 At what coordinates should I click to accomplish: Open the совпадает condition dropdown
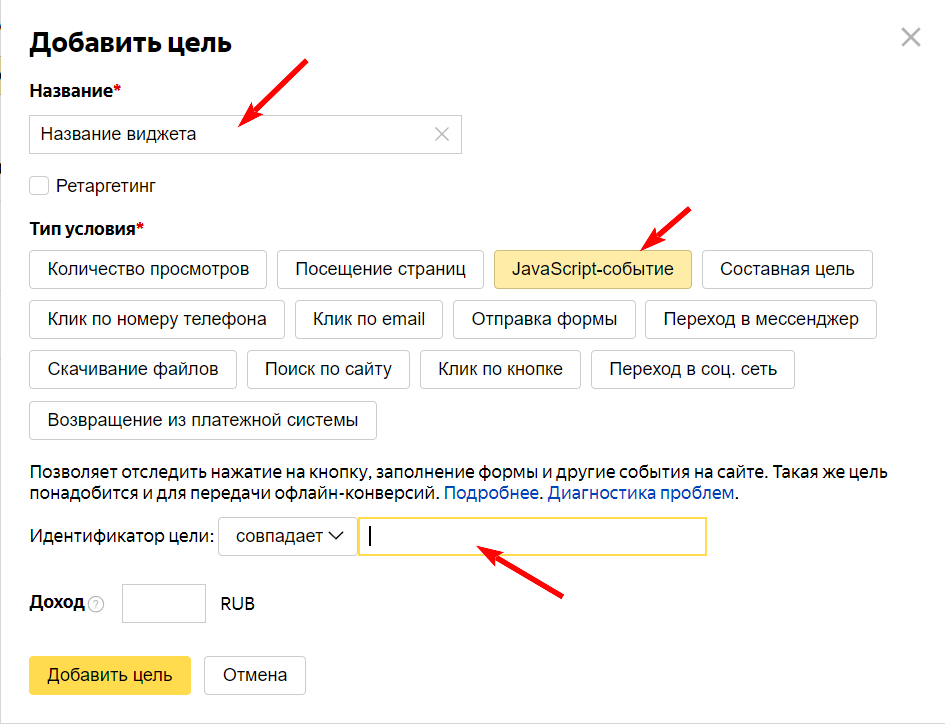pyautogui.click(x=288, y=536)
